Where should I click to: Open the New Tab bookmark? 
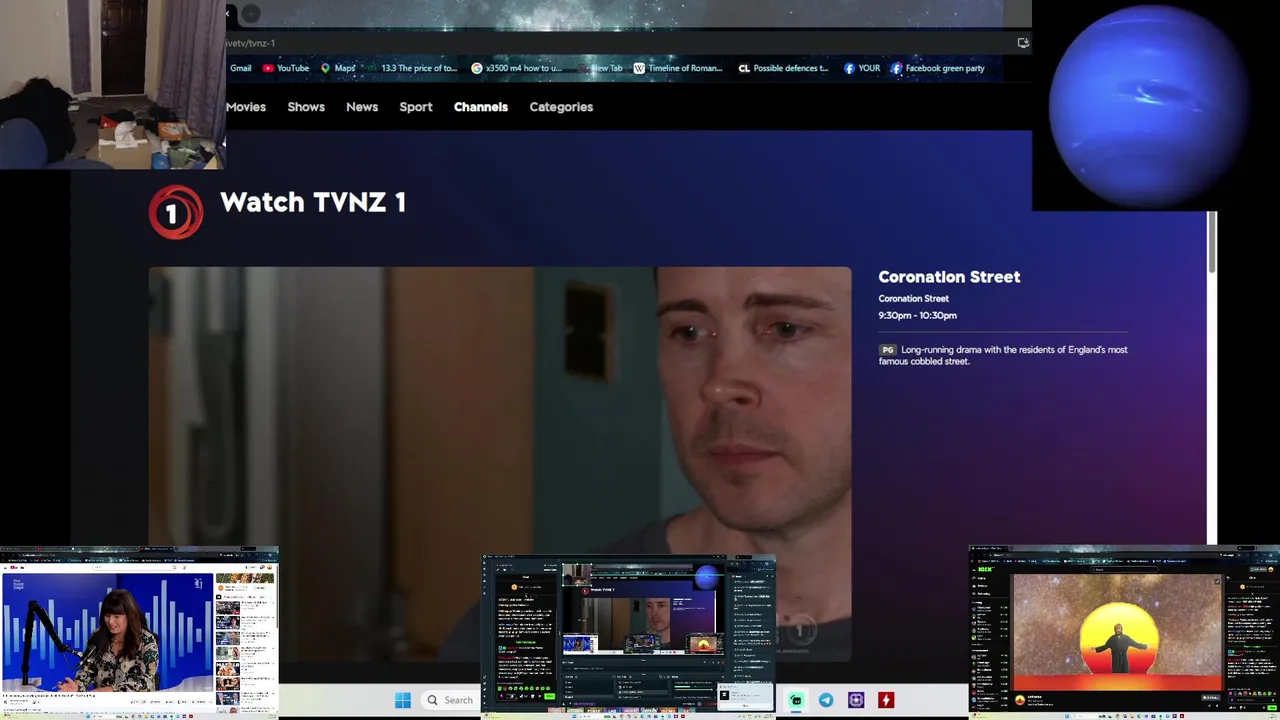[602, 68]
